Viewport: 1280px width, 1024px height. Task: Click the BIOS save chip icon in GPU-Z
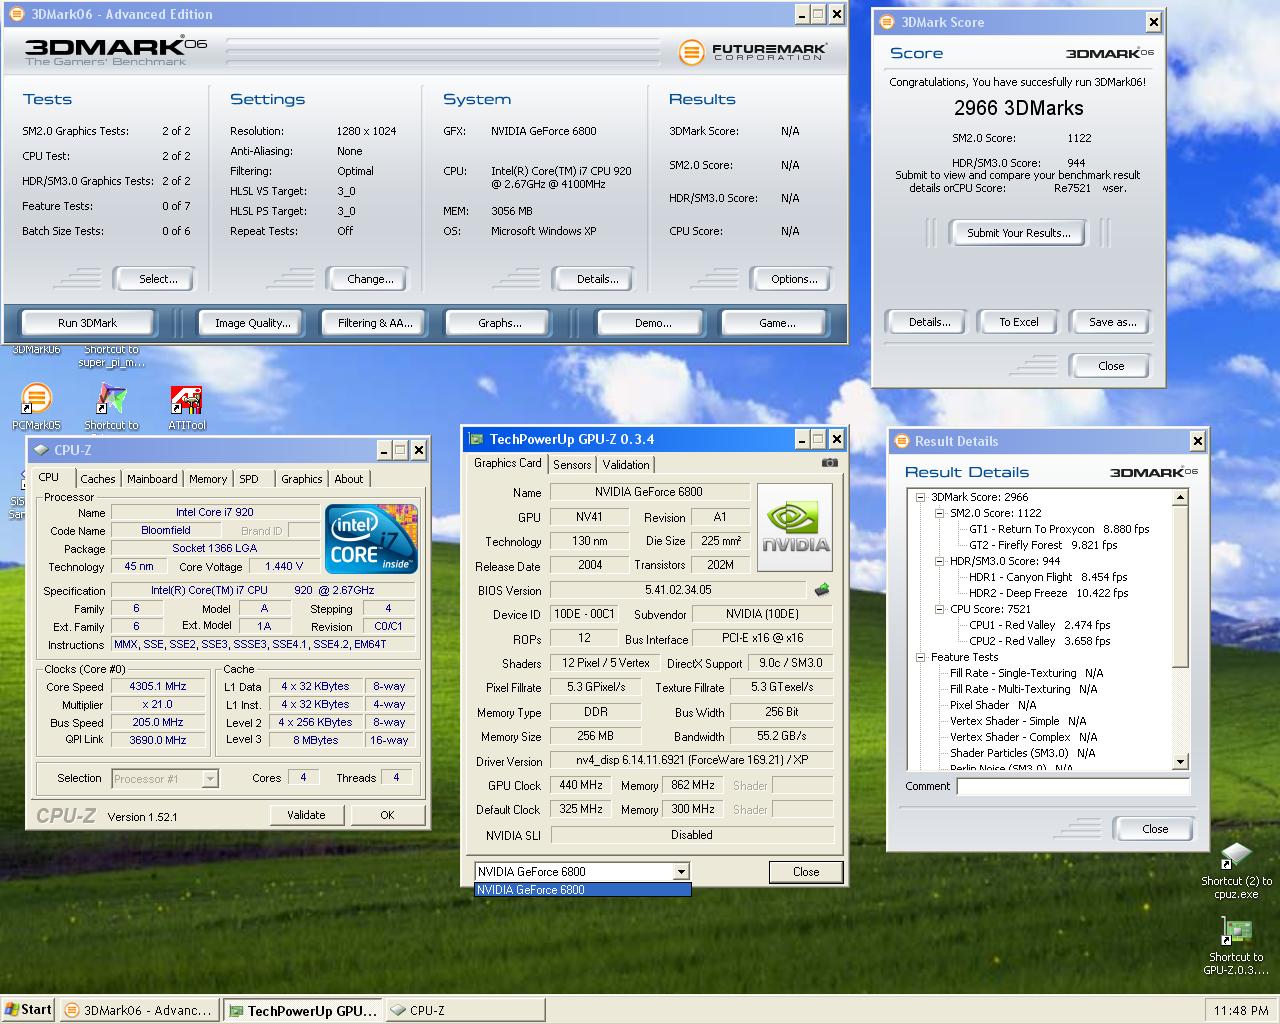tap(822, 590)
